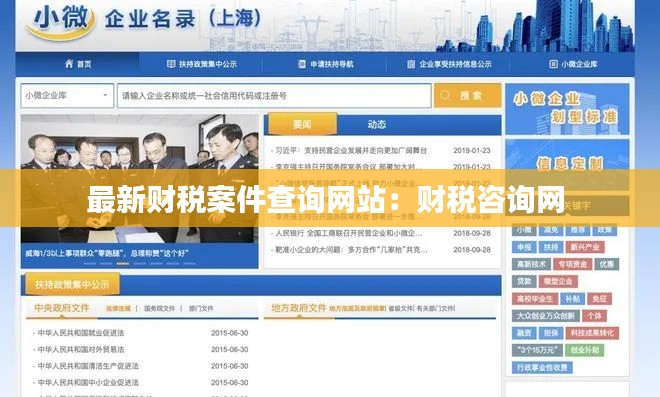
Task: Select the 地方政府文件 heading
Action: click(x=299, y=308)
